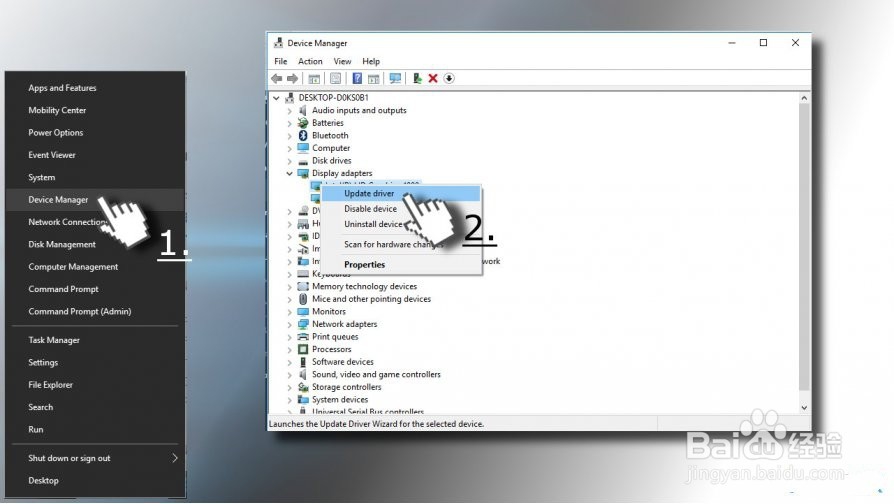Screen dimensions: 894x504
Task: Click the Print queues printer icon
Action: pos(303,337)
